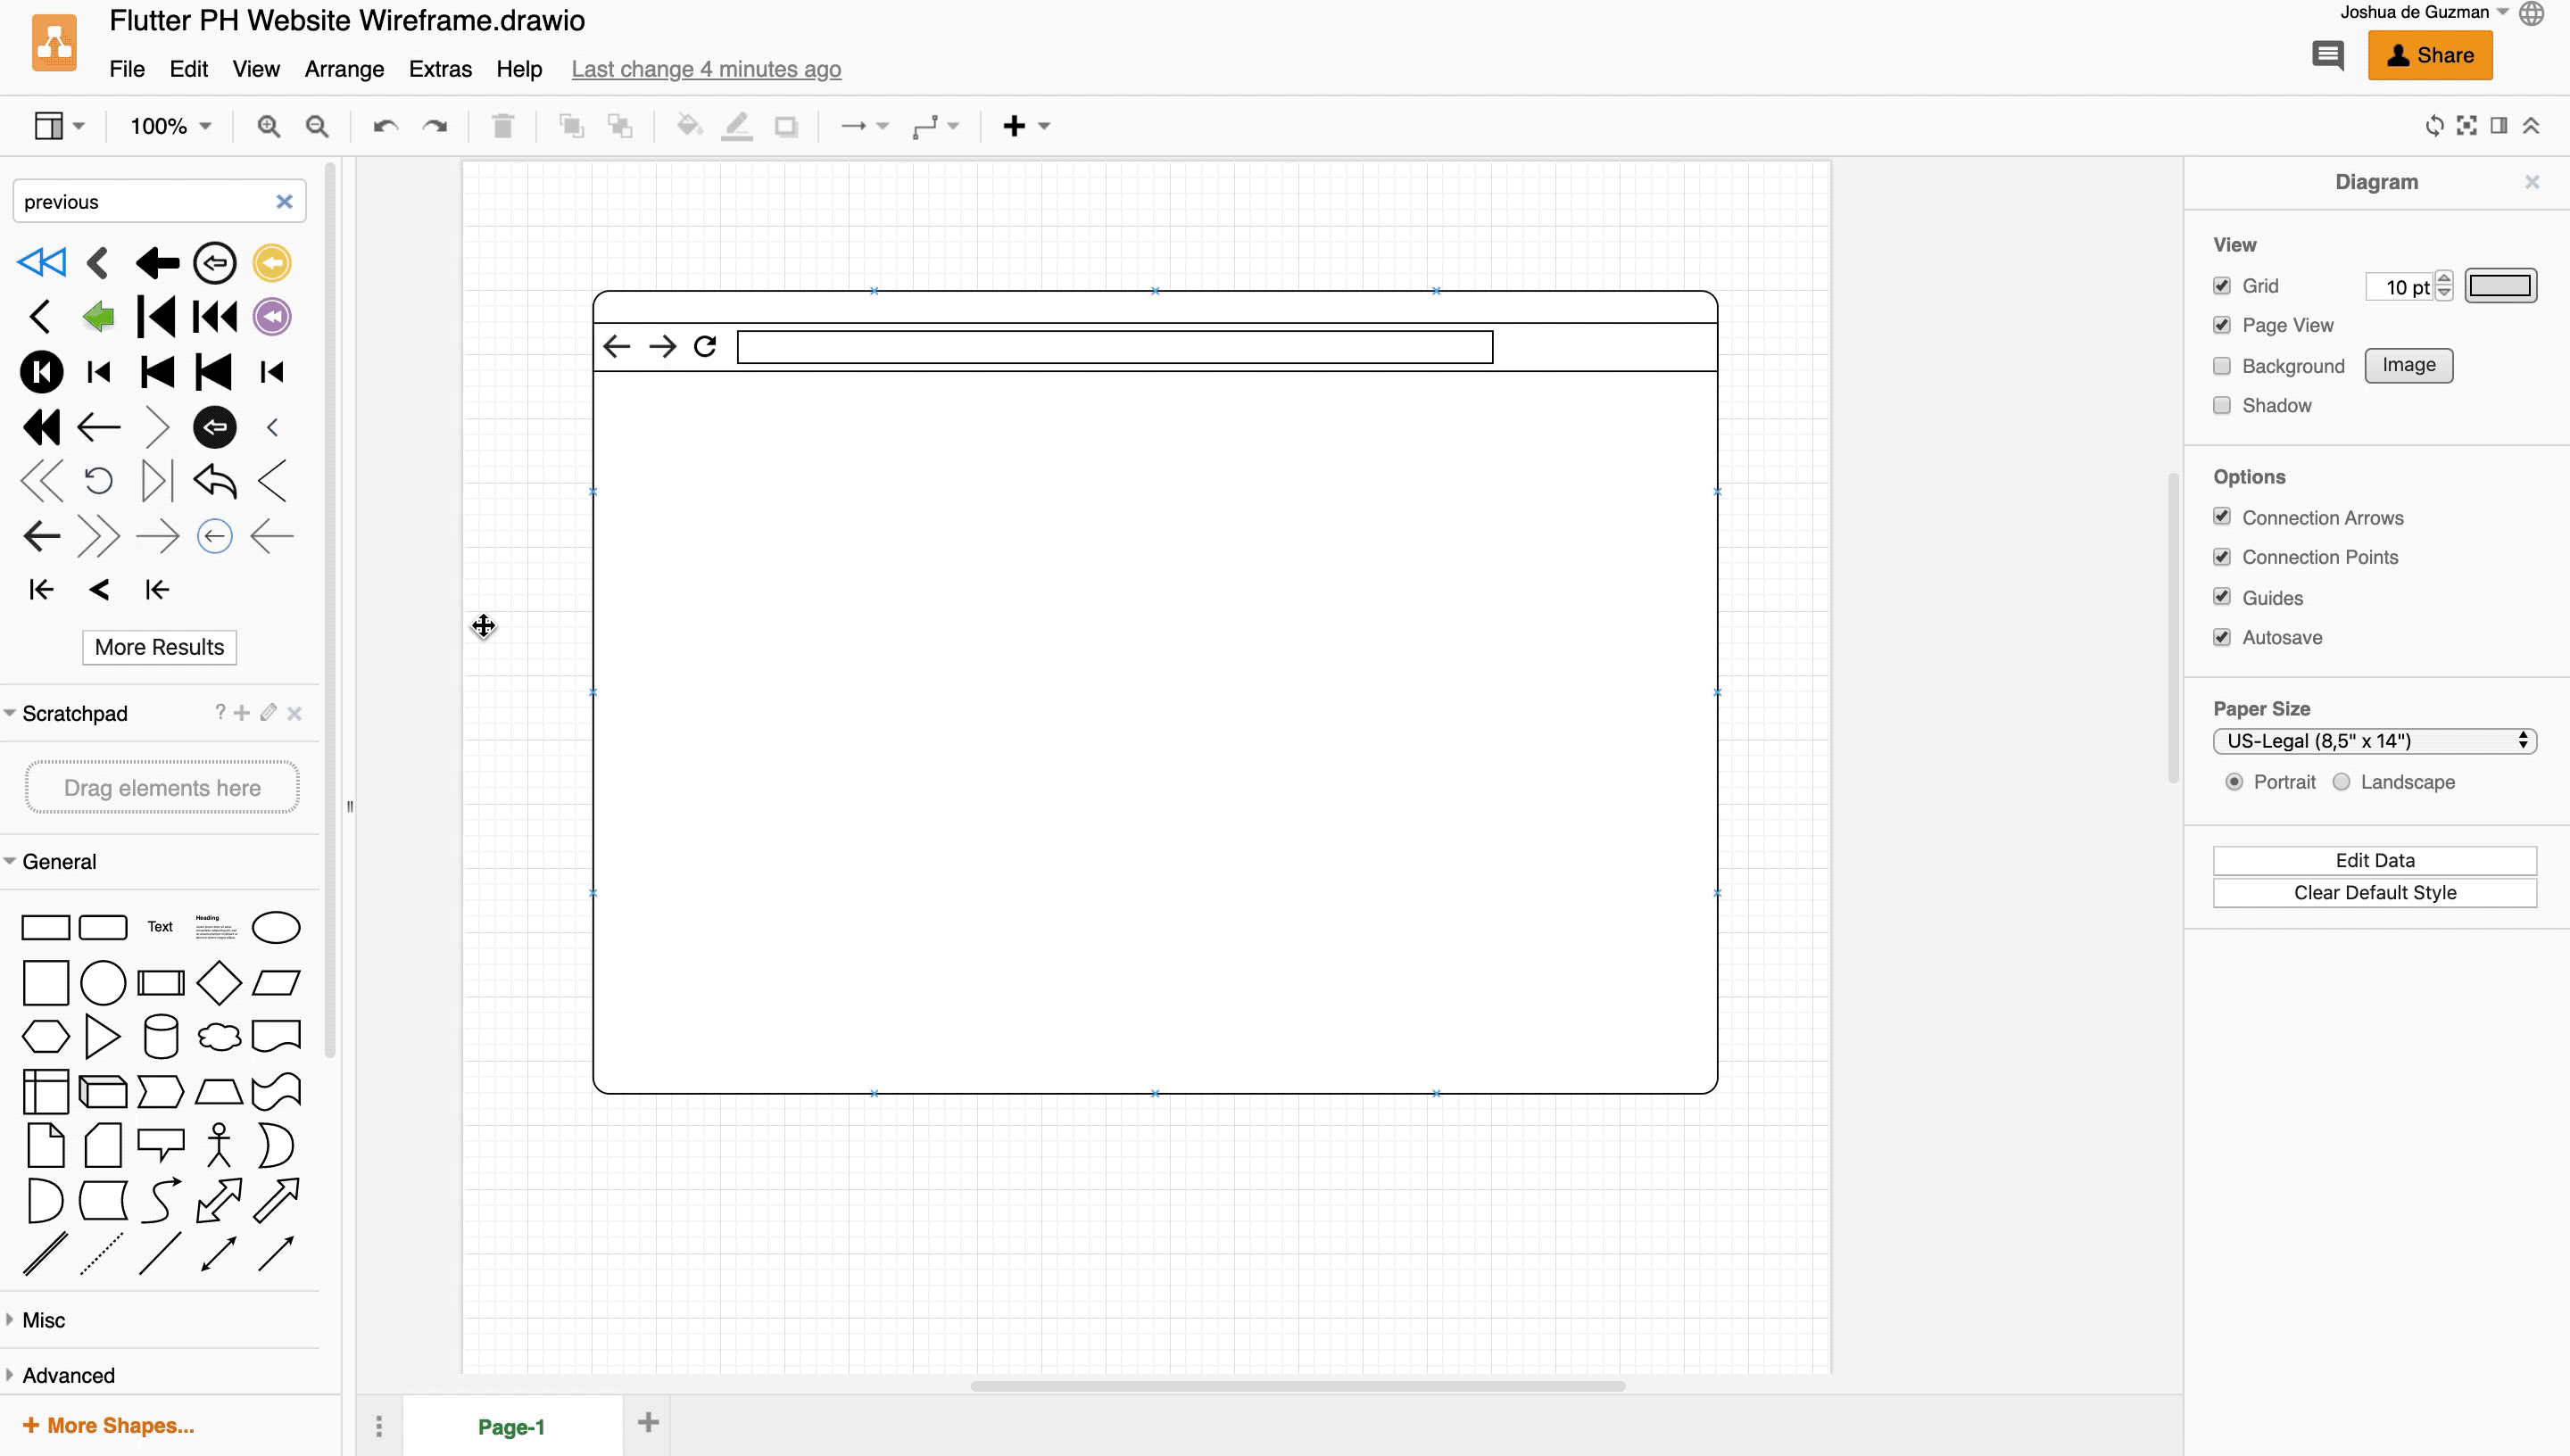Click the undo arrow icon
2570x1456 pixels.
385,126
